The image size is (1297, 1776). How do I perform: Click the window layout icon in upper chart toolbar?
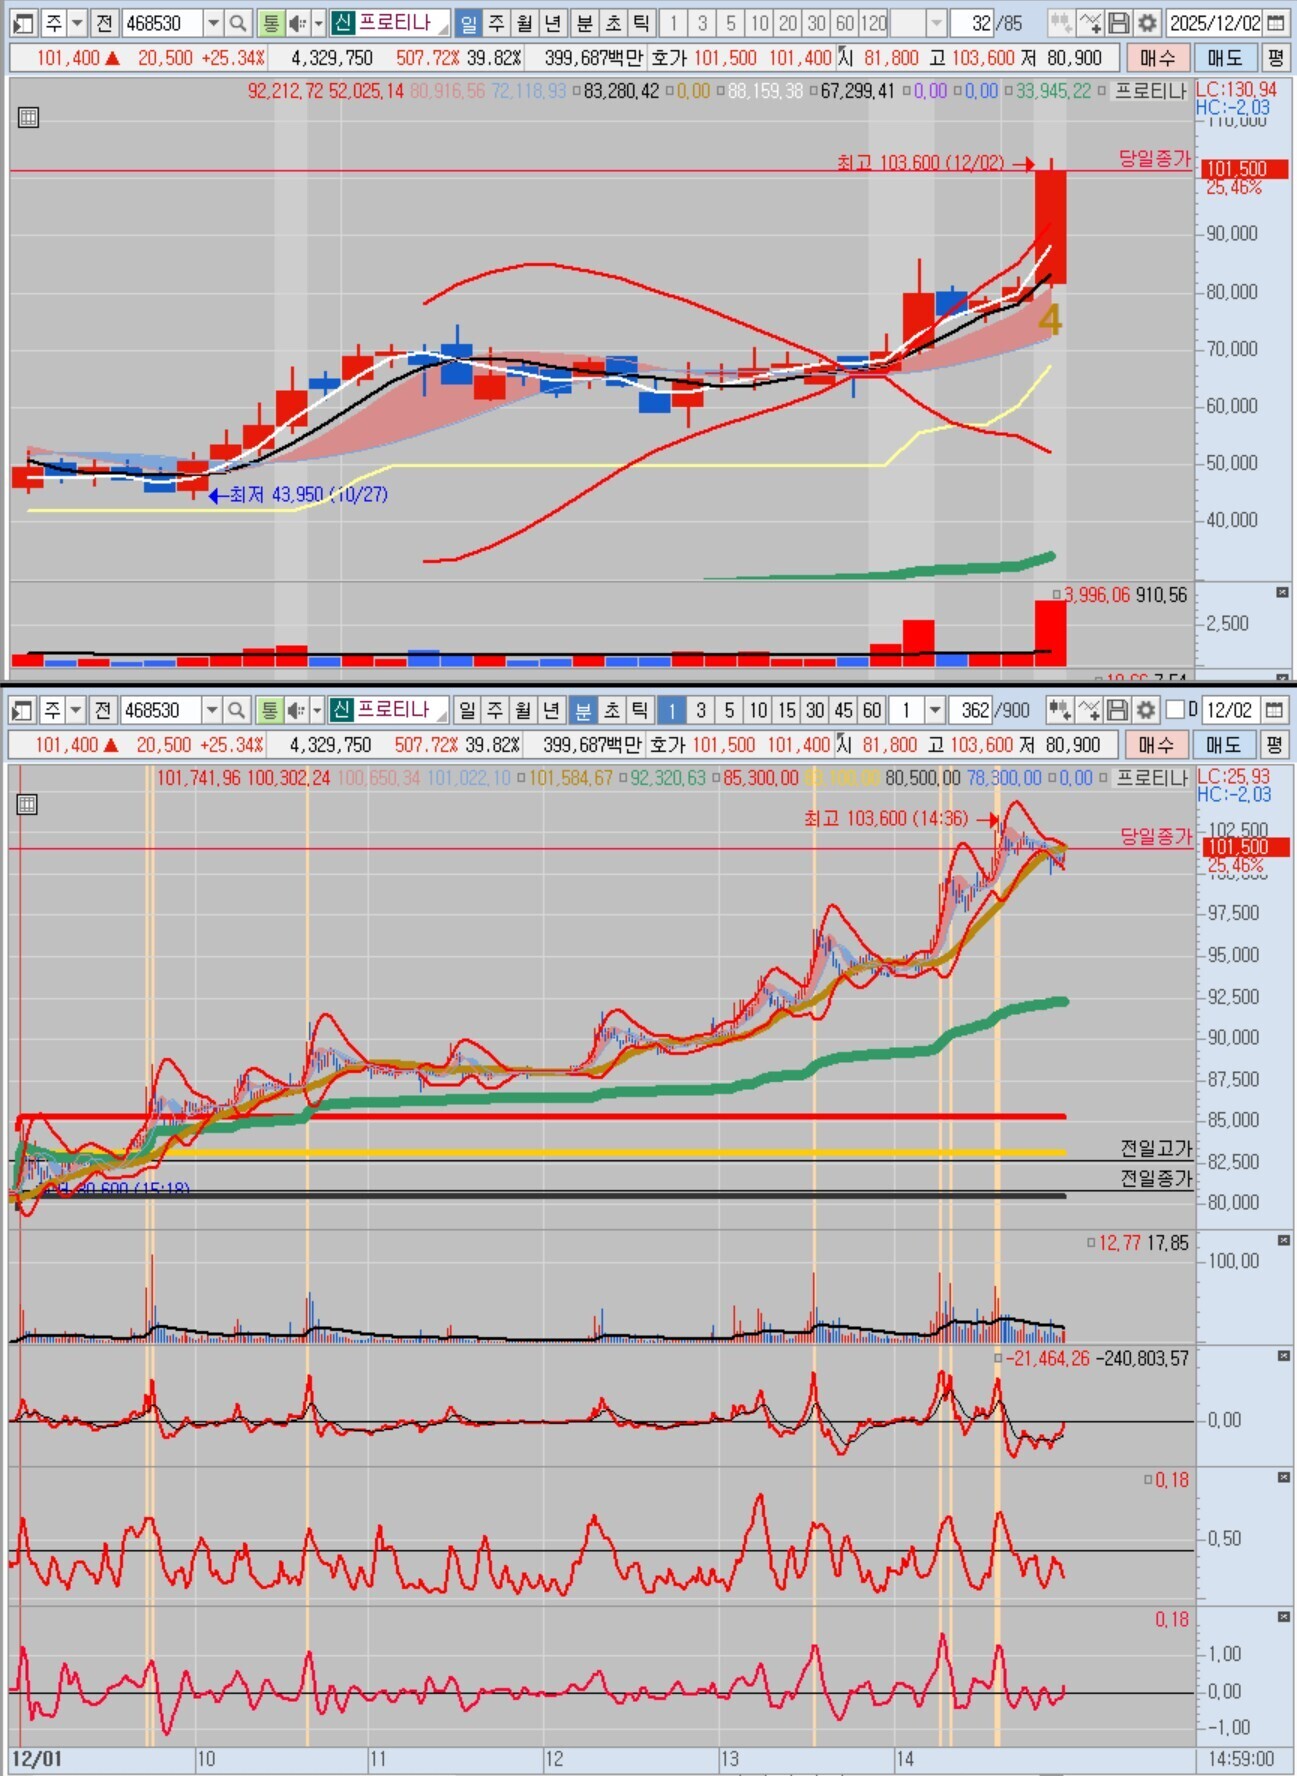click(24, 23)
